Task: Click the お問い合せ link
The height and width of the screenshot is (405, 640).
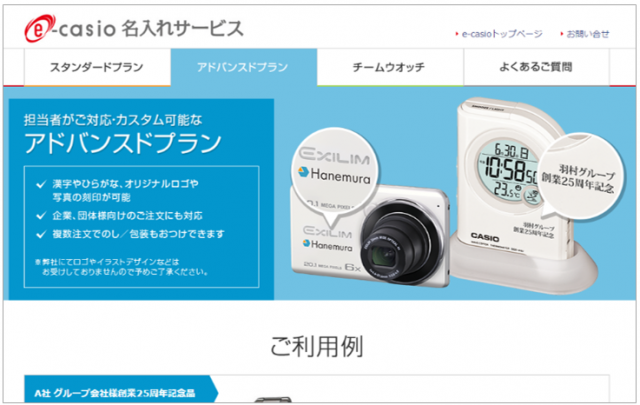Action: (x=588, y=34)
